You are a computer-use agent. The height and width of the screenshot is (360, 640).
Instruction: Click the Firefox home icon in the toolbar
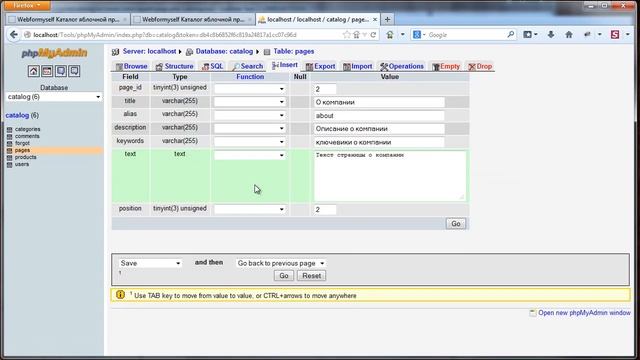(569, 35)
